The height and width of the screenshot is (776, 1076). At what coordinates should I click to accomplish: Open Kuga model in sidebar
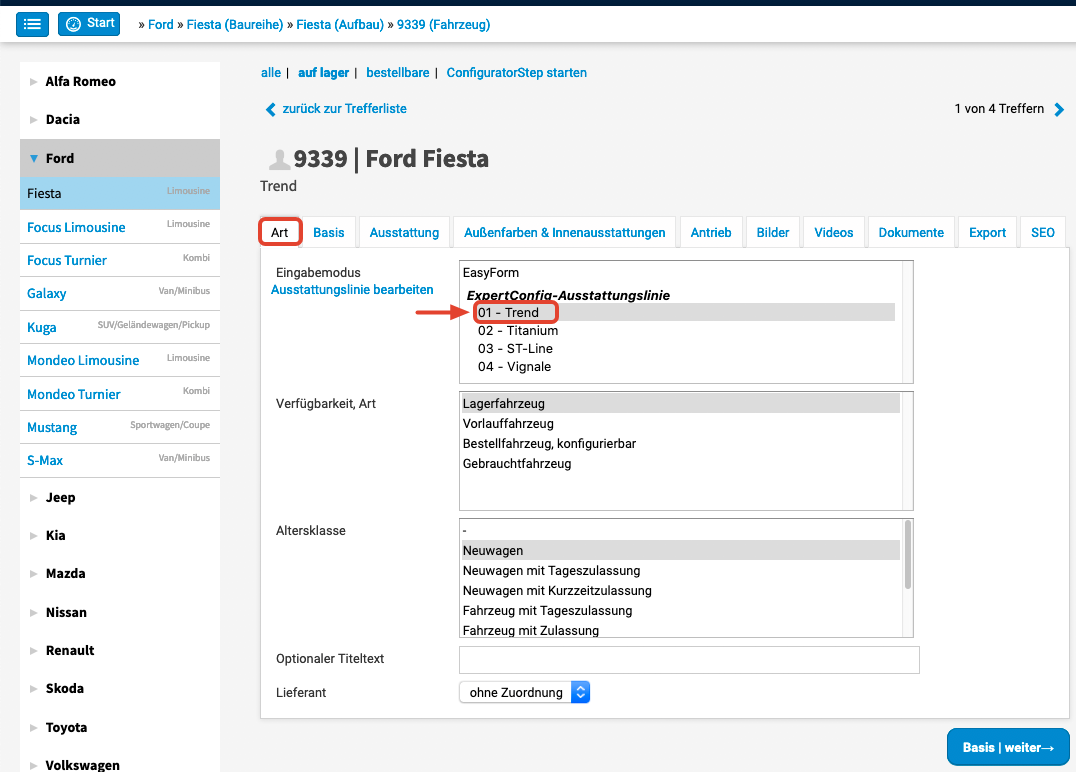(x=42, y=327)
